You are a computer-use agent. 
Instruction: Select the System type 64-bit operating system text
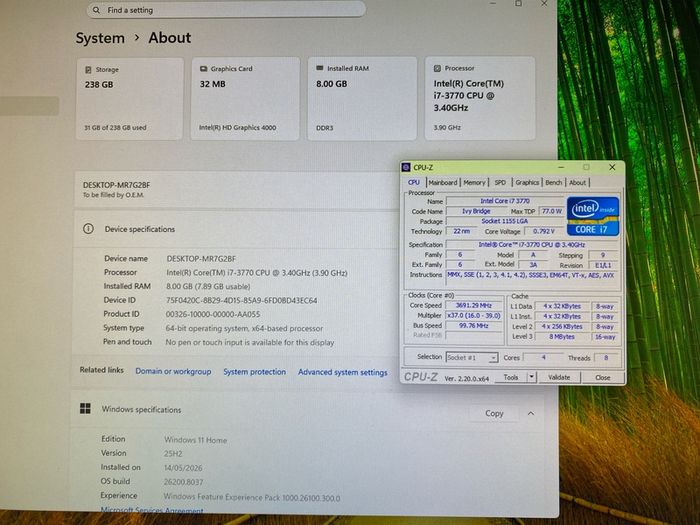[x=244, y=328]
